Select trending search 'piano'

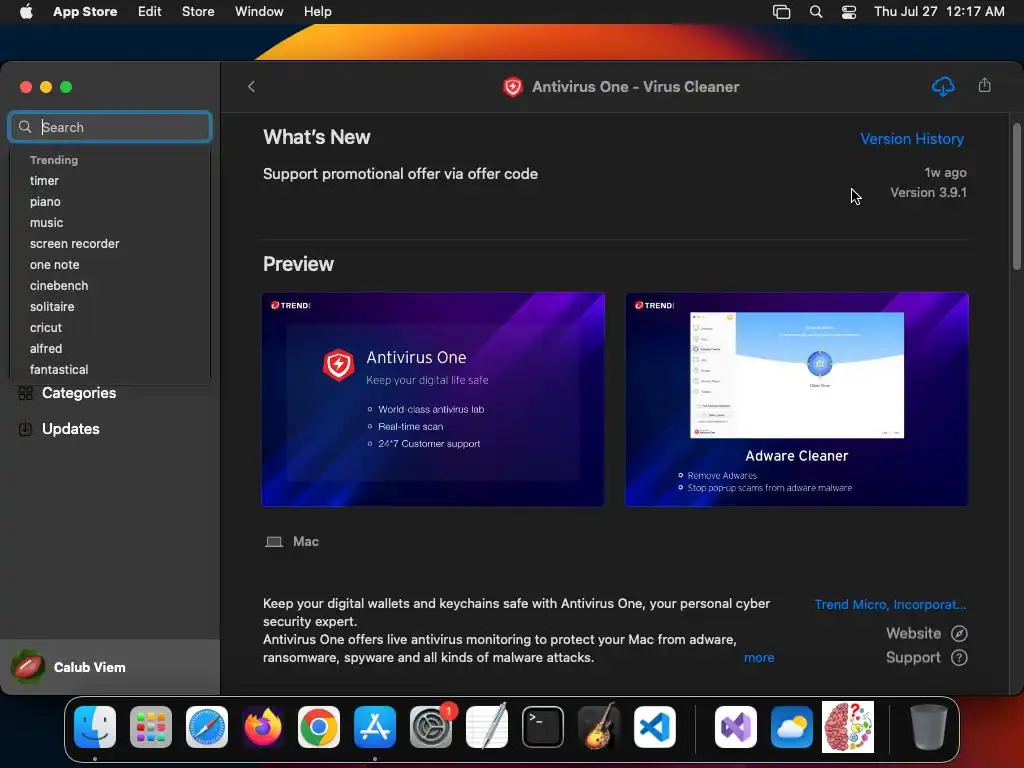click(45, 202)
